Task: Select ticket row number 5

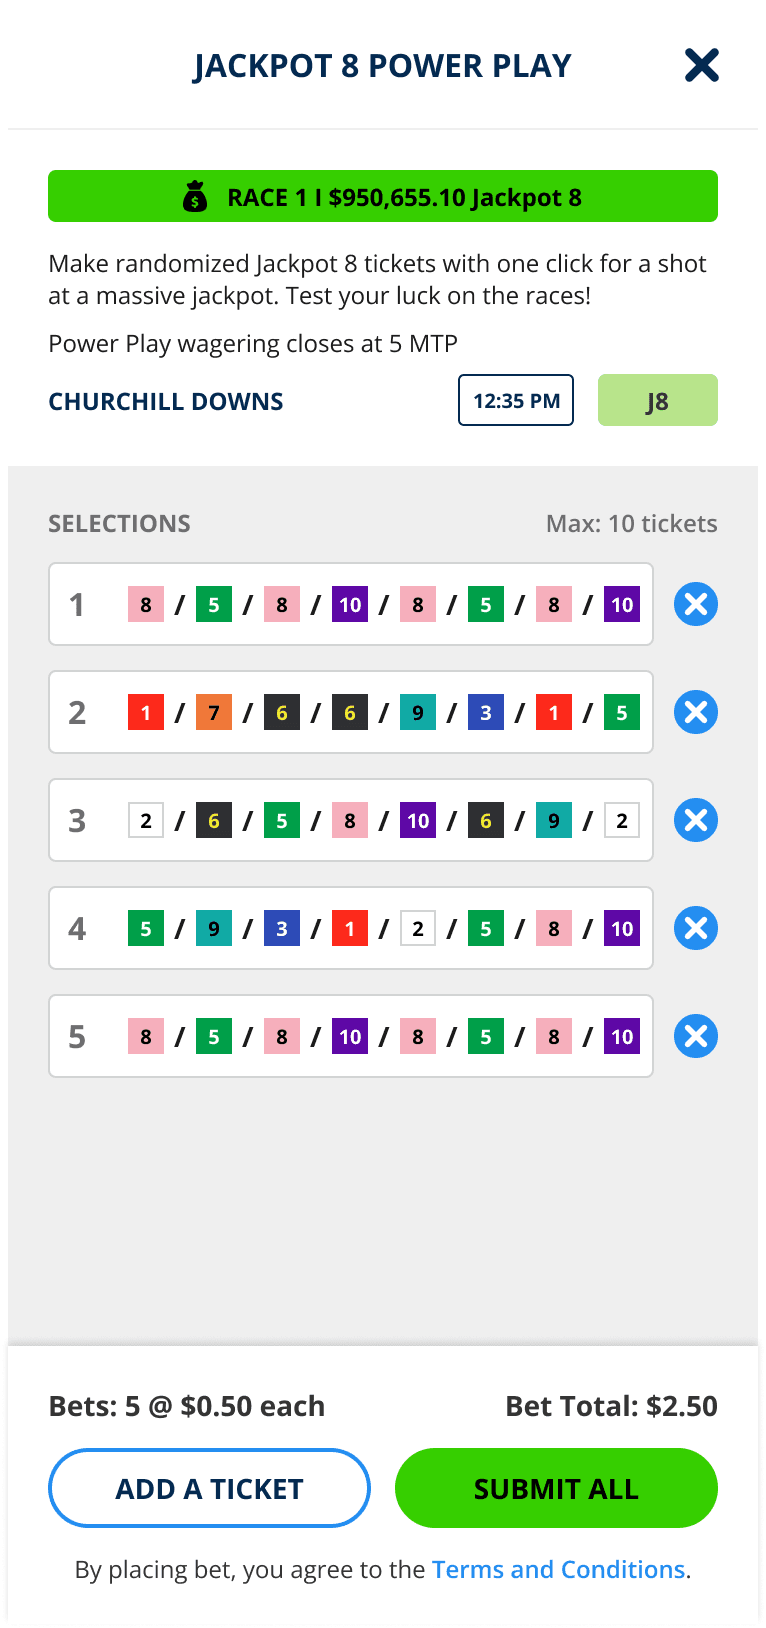Action: coord(77,1036)
